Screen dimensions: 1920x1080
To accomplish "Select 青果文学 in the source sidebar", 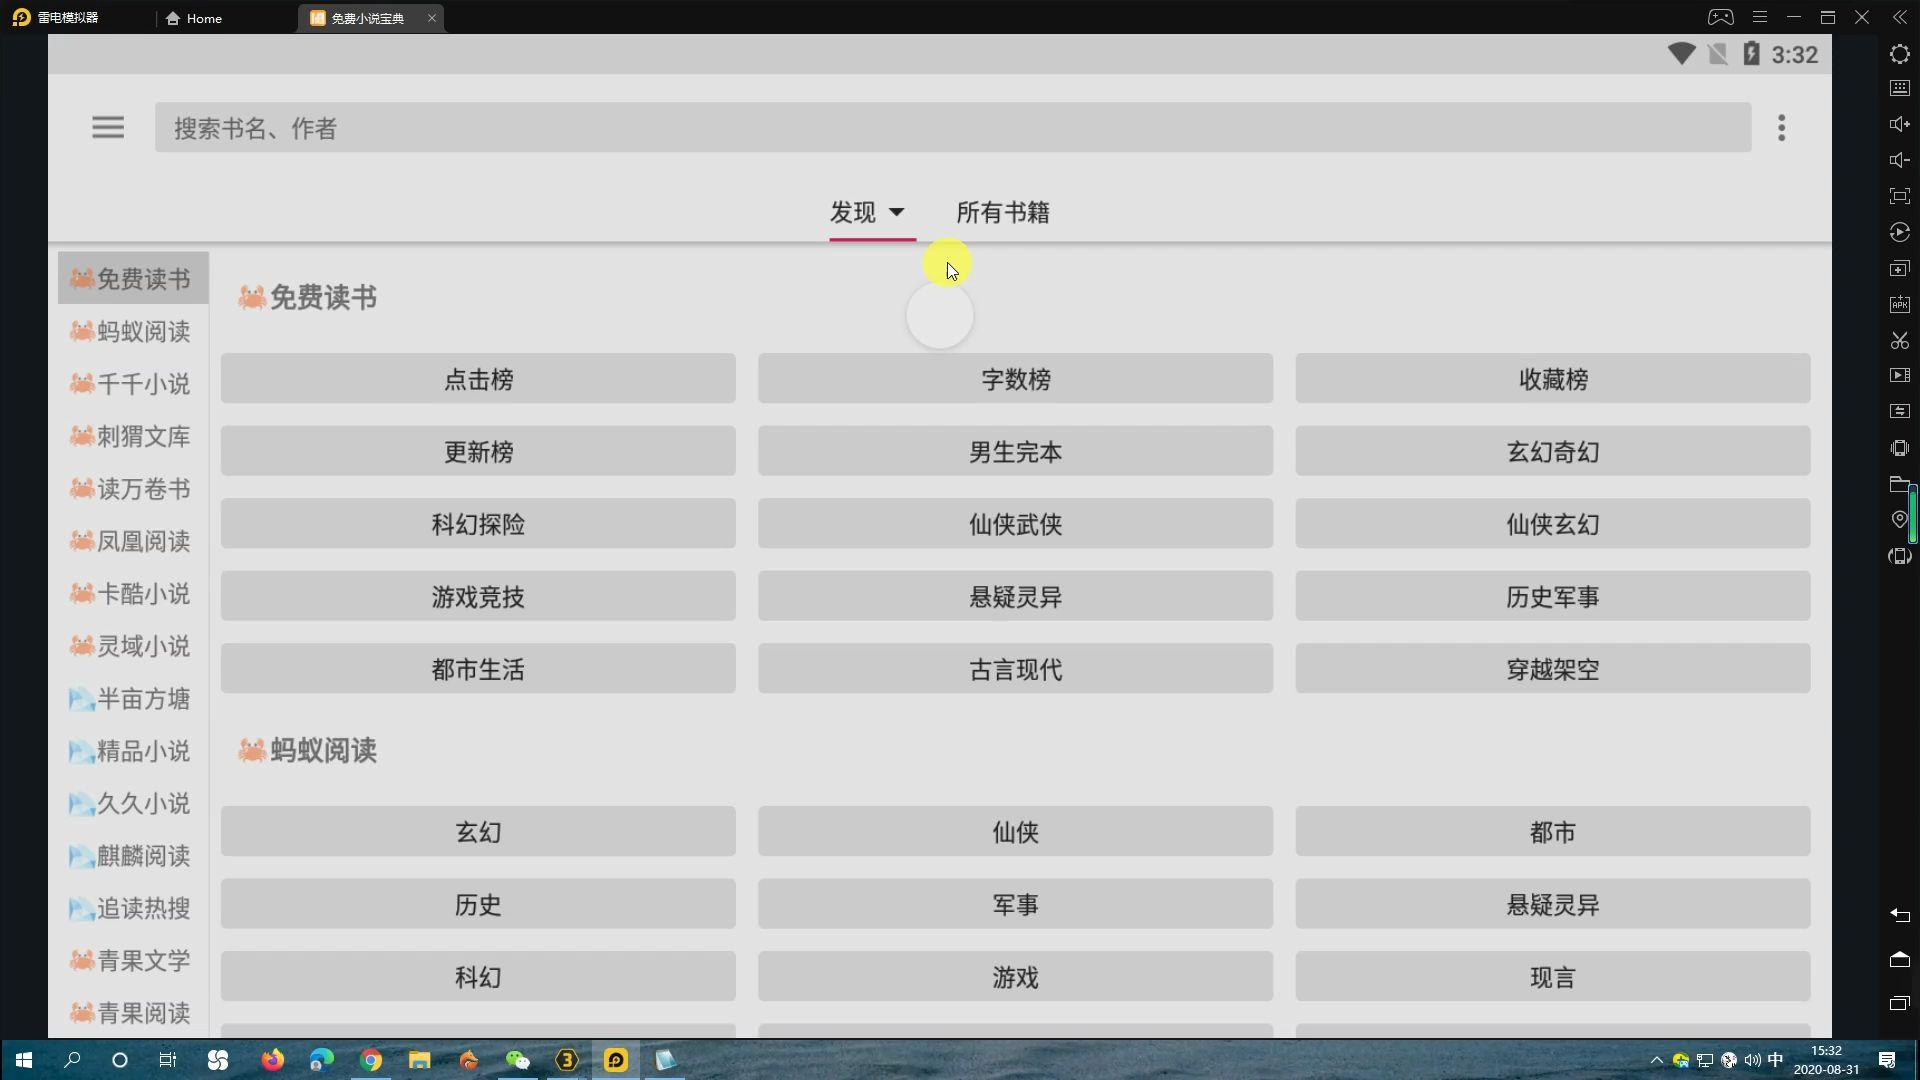I will click(x=133, y=961).
